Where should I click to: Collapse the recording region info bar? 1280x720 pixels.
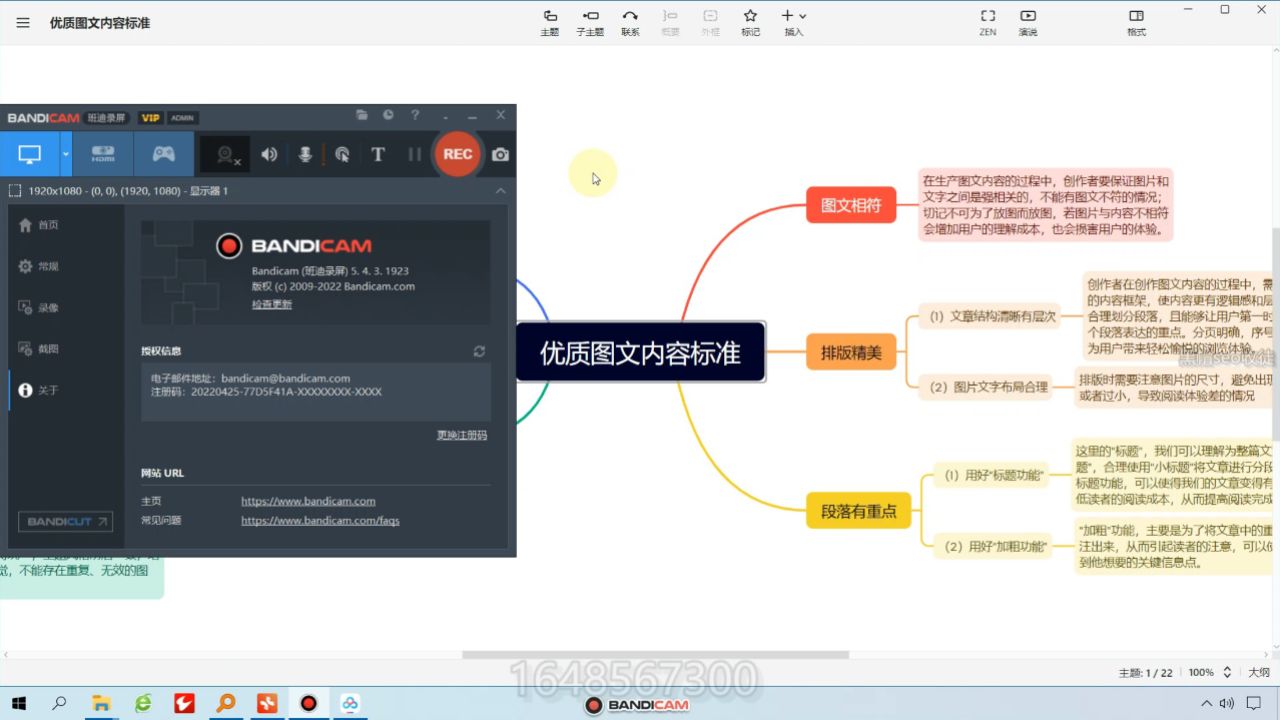tap(500, 191)
